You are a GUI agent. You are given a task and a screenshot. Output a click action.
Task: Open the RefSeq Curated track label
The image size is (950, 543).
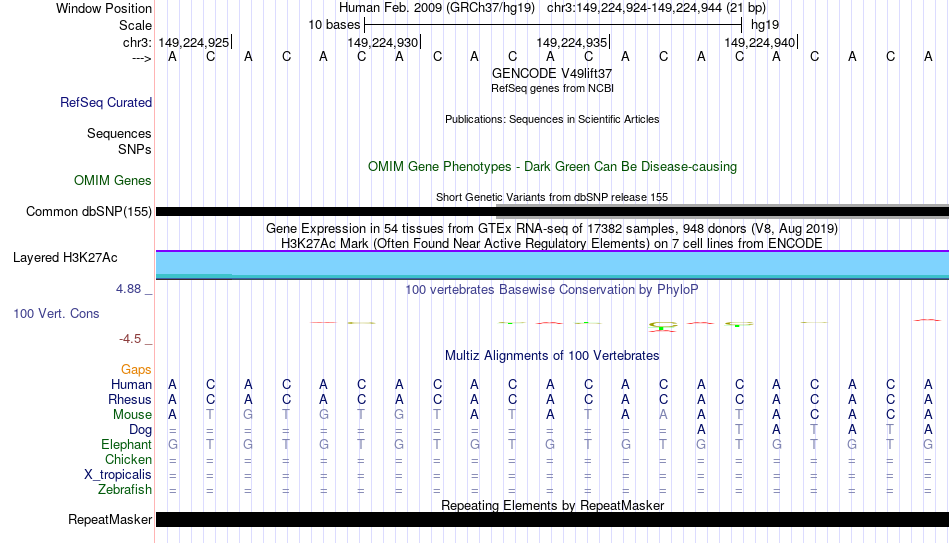[106, 102]
